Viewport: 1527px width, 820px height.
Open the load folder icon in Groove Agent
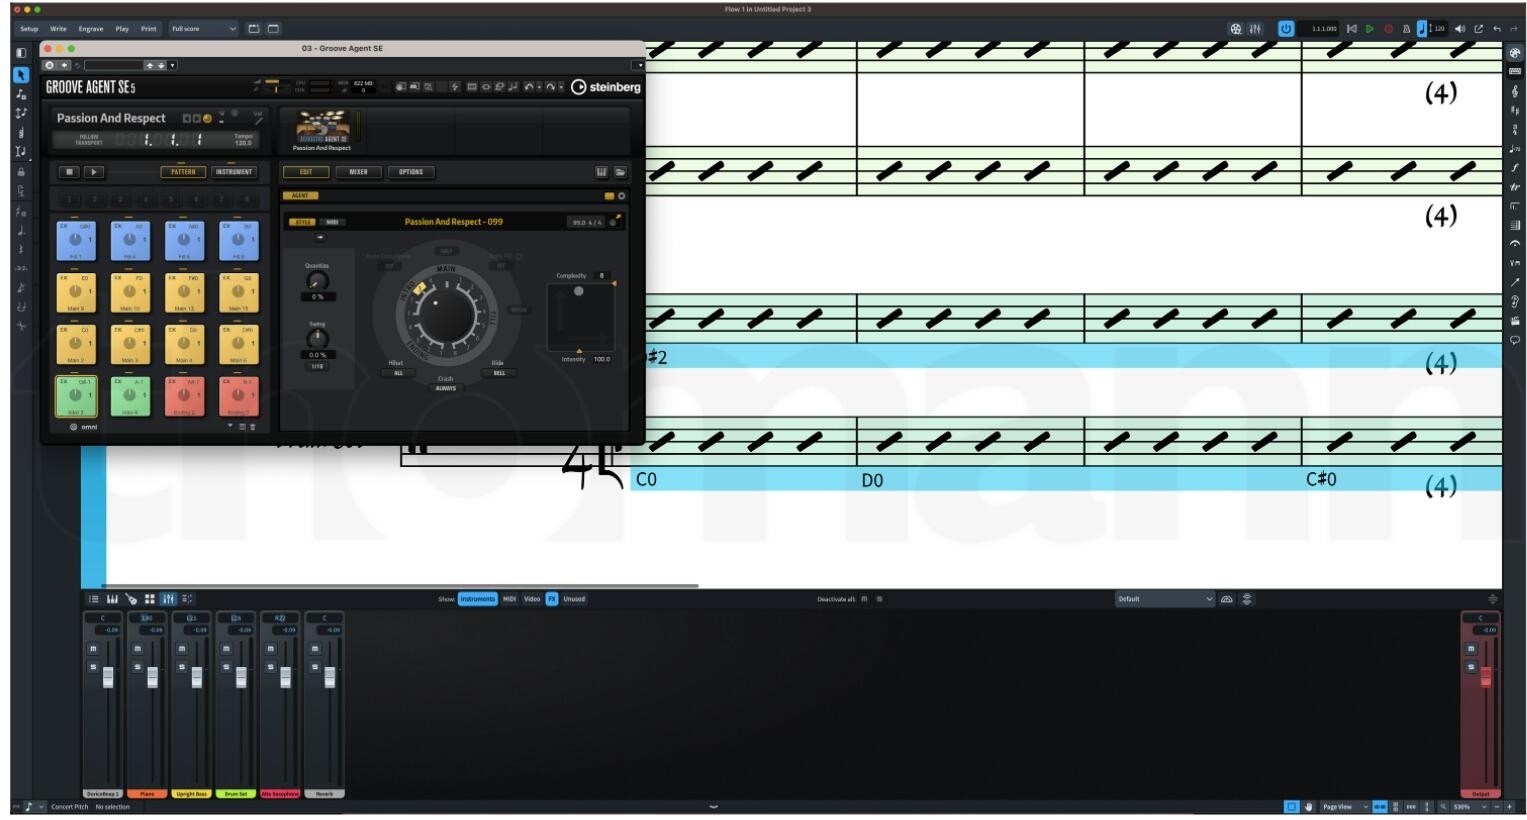tap(620, 172)
